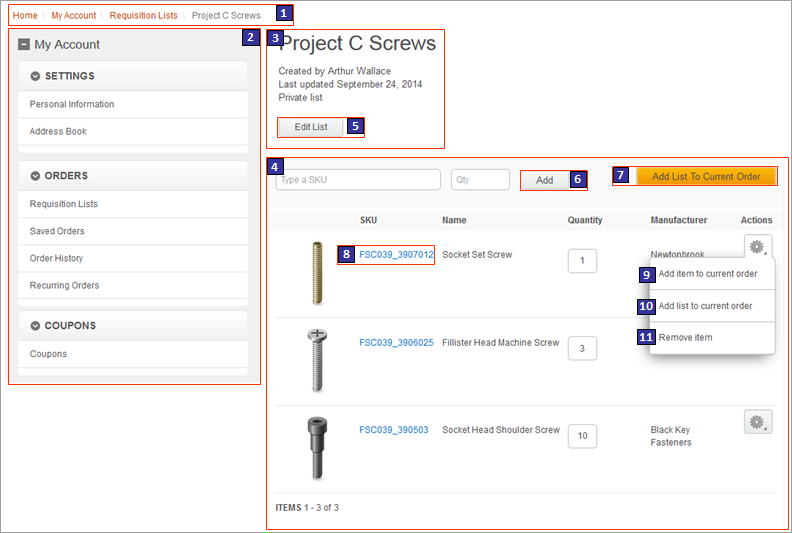Open Requisition Lists in sidebar

(133, 204)
